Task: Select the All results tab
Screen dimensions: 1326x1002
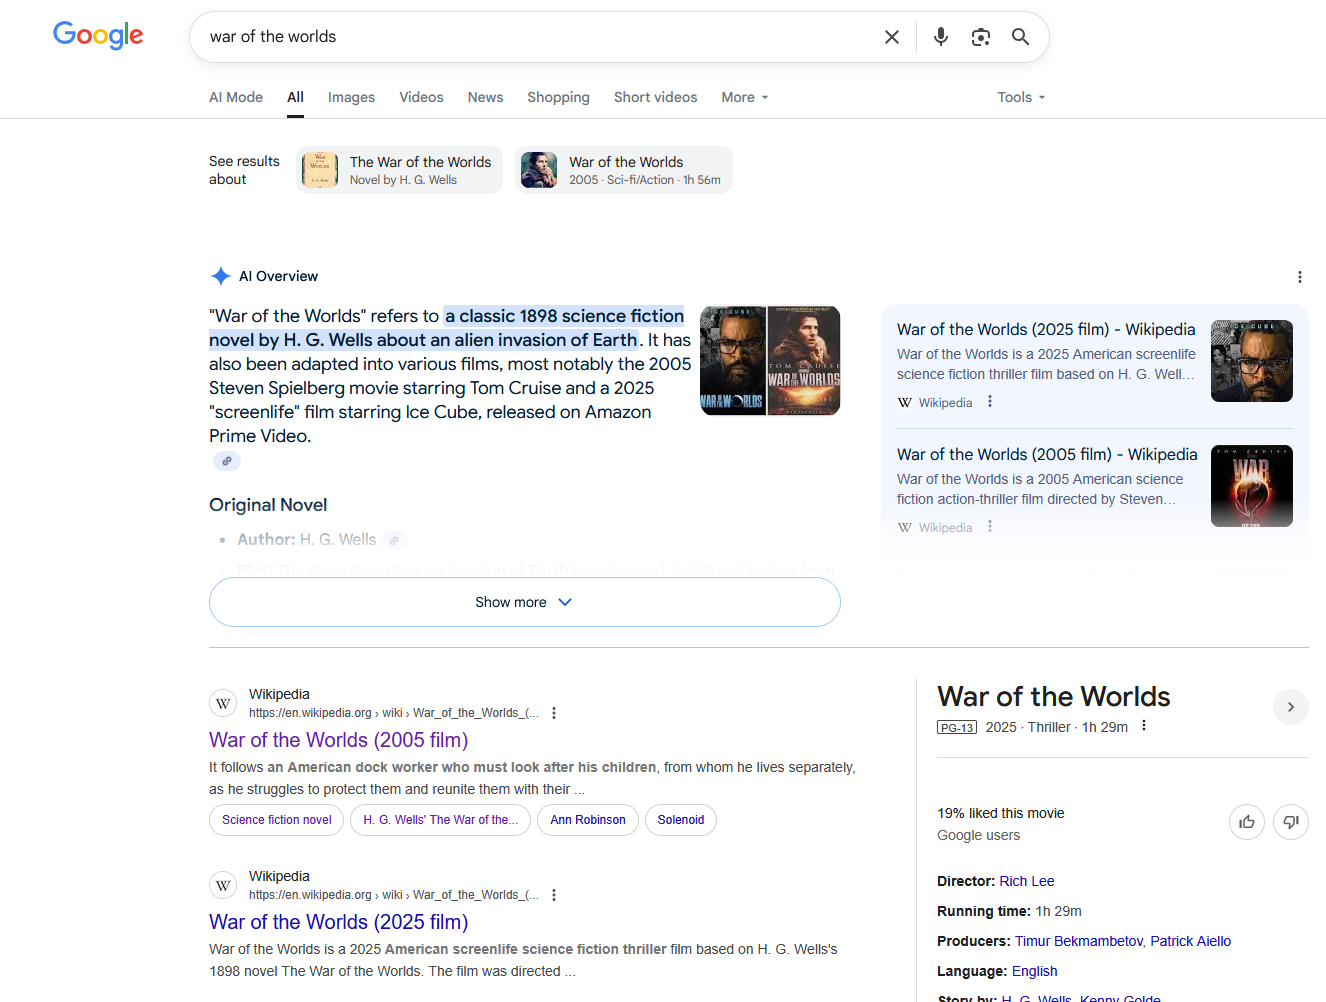Action: (x=295, y=97)
